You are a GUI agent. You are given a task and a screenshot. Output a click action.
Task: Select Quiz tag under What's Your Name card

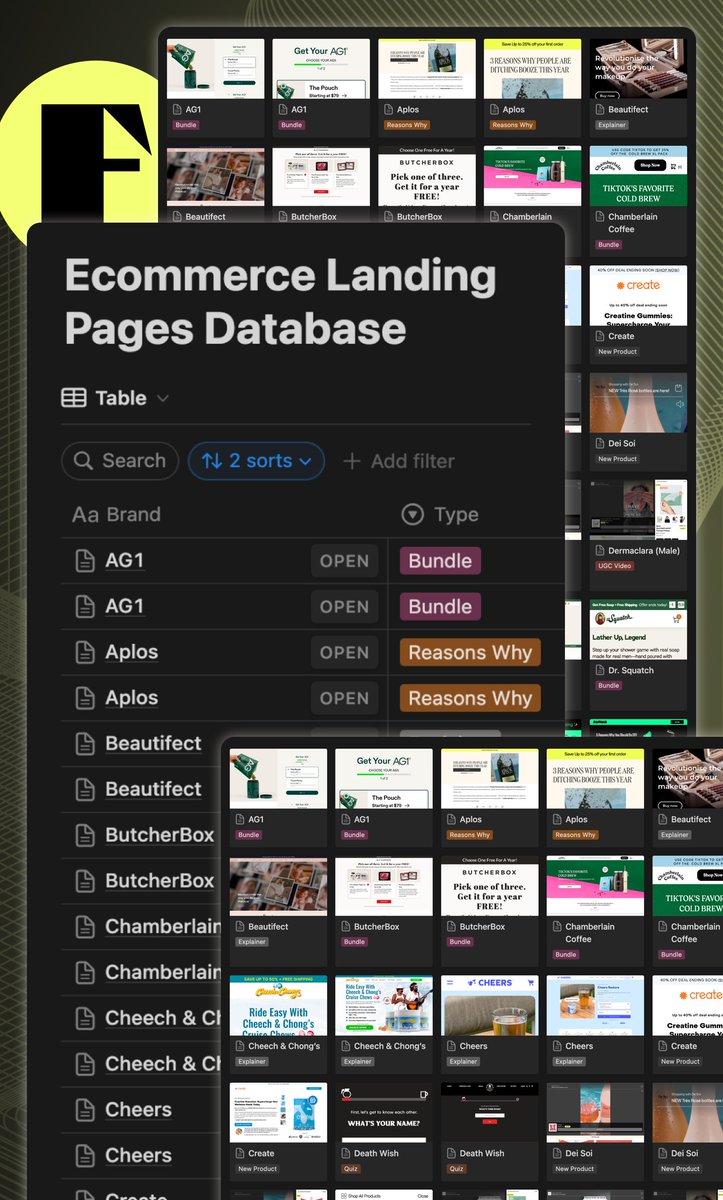pyautogui.click(x=351, y=1168)
